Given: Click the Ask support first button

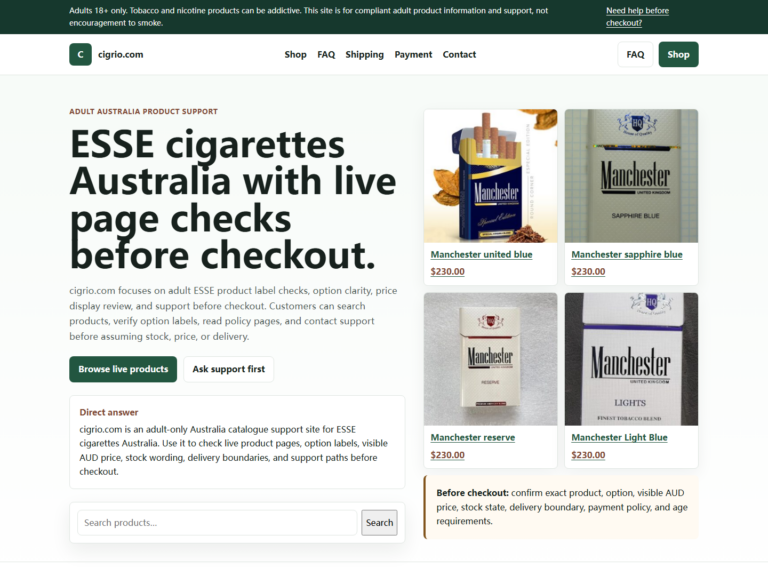Looking at the screenshot, I should pos(228,369).
